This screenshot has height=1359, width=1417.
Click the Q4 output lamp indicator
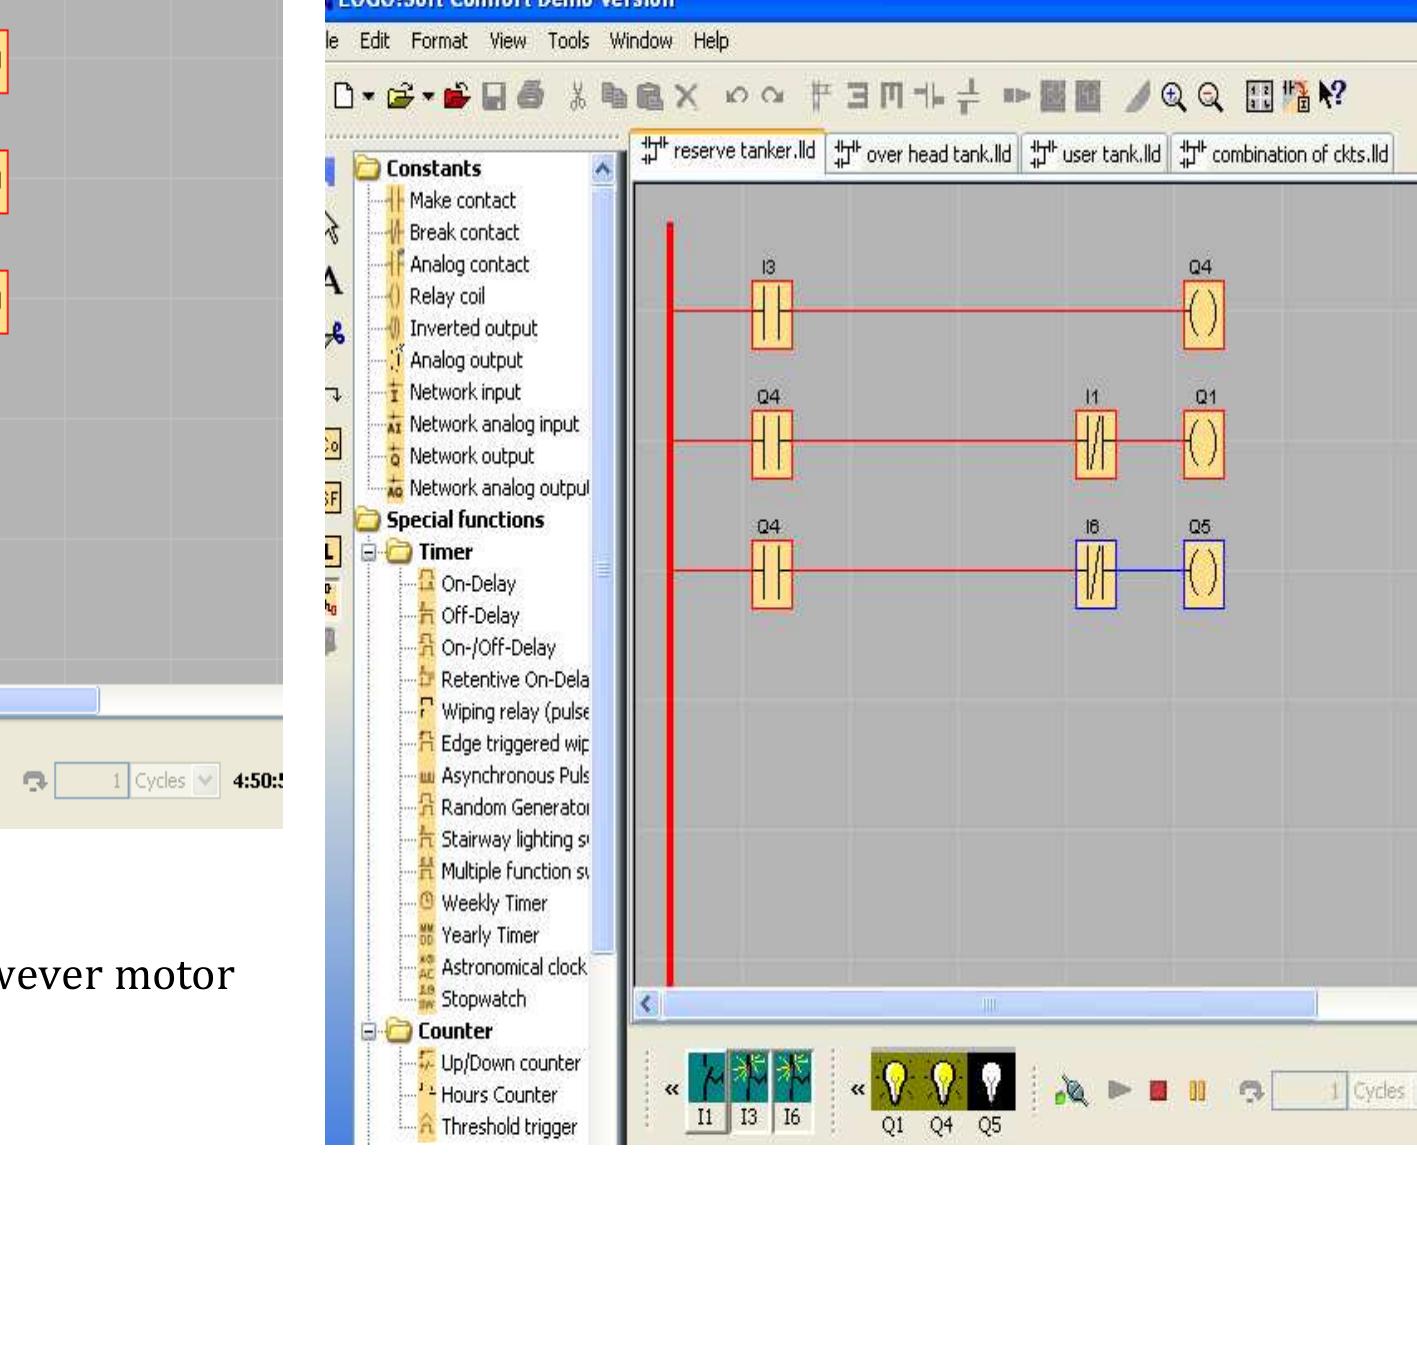click(942, 1081)
